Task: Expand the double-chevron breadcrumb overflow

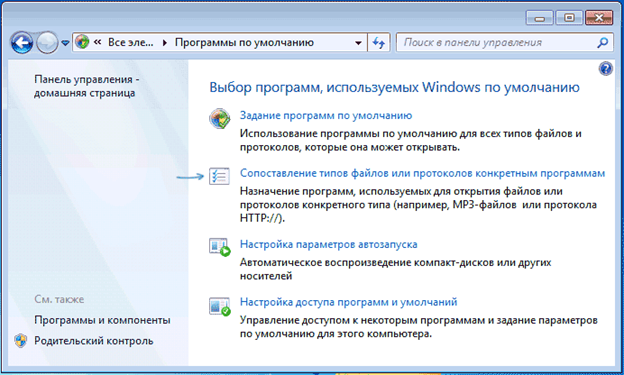Action: click(98, 42)
